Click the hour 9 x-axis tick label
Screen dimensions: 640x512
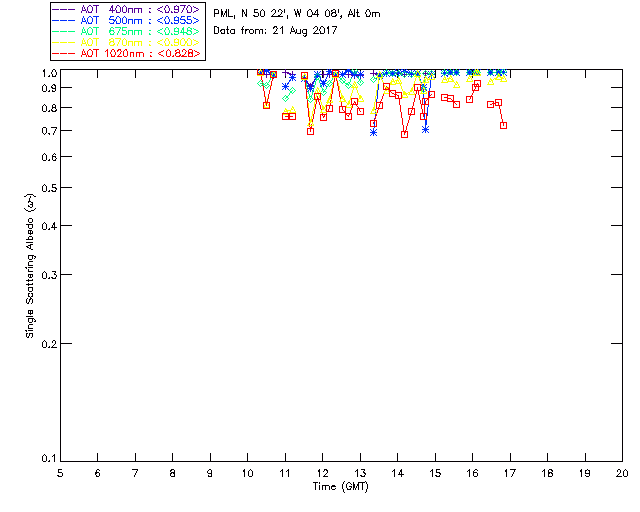(x=210, y=473)
